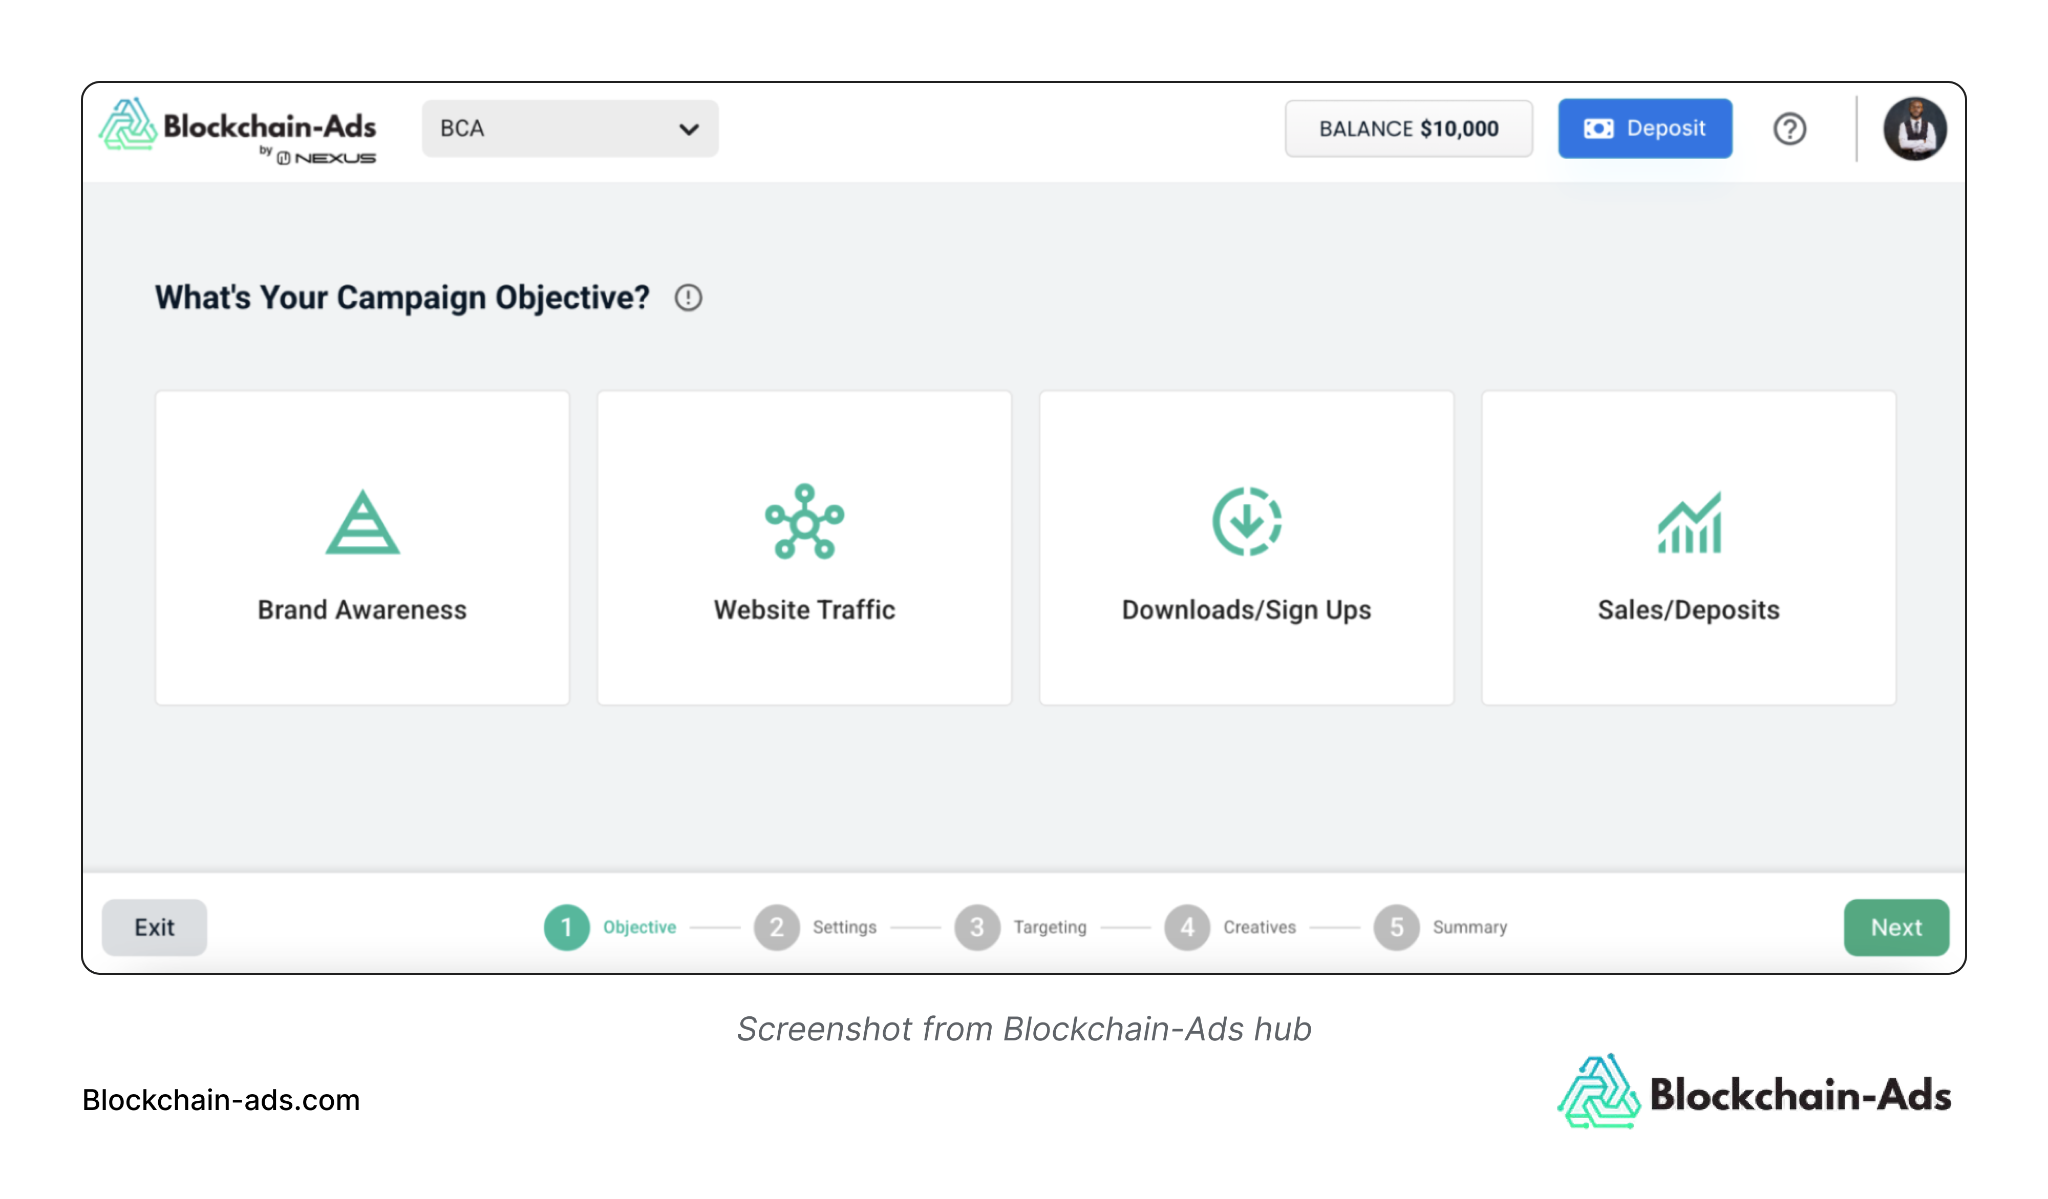Choose the Sales/Deposits label
Viewport: 2048px width, 1199px height.
pos(1689,610)
